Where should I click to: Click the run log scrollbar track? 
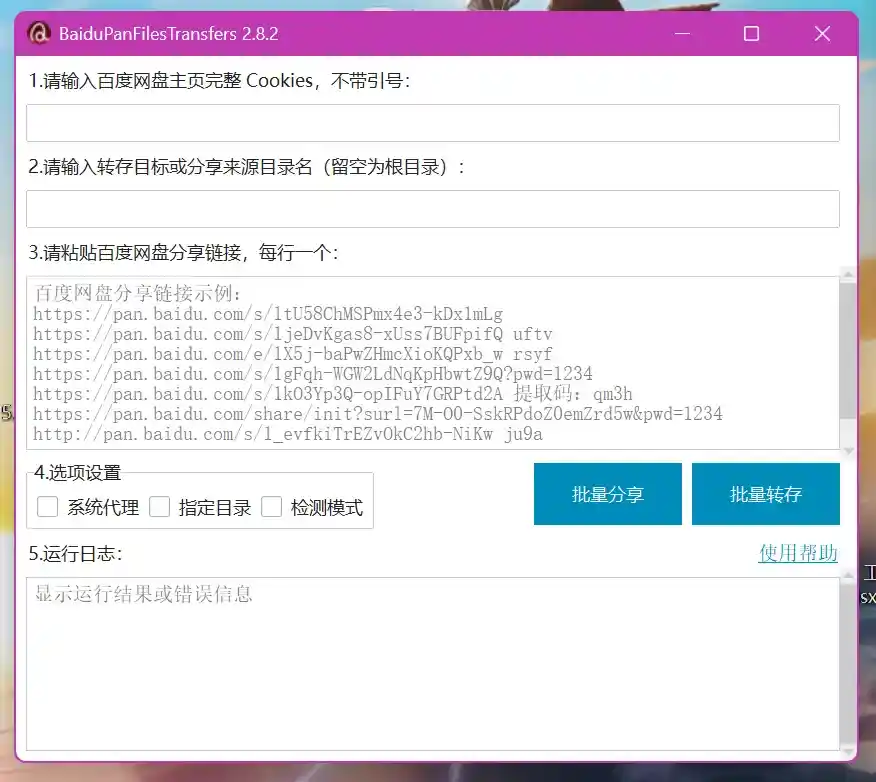pos(848,665)
